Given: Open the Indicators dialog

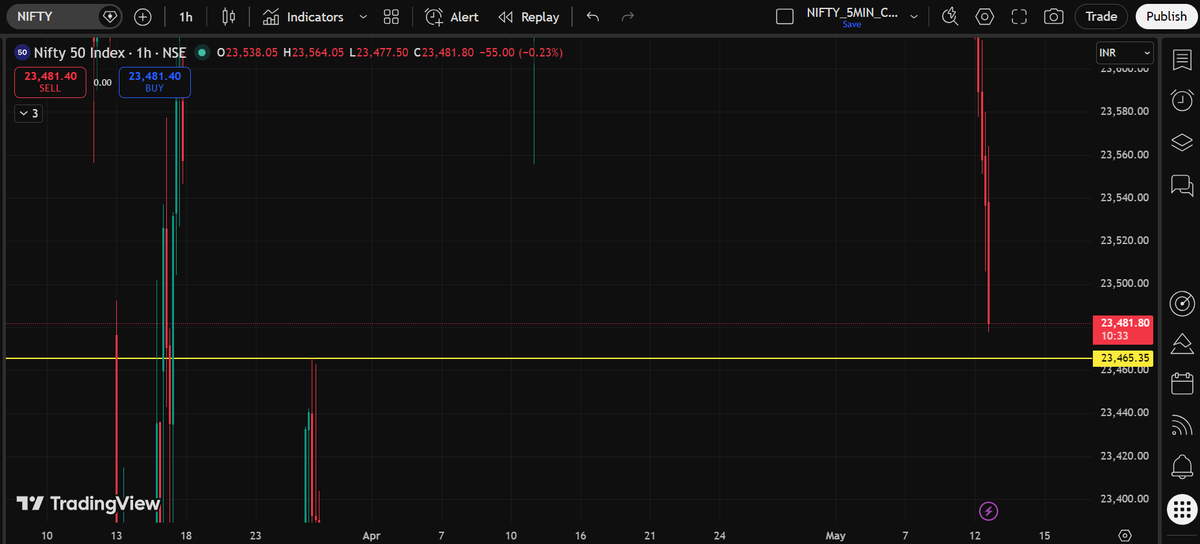Looking at the screenshot, I should 303,17.
